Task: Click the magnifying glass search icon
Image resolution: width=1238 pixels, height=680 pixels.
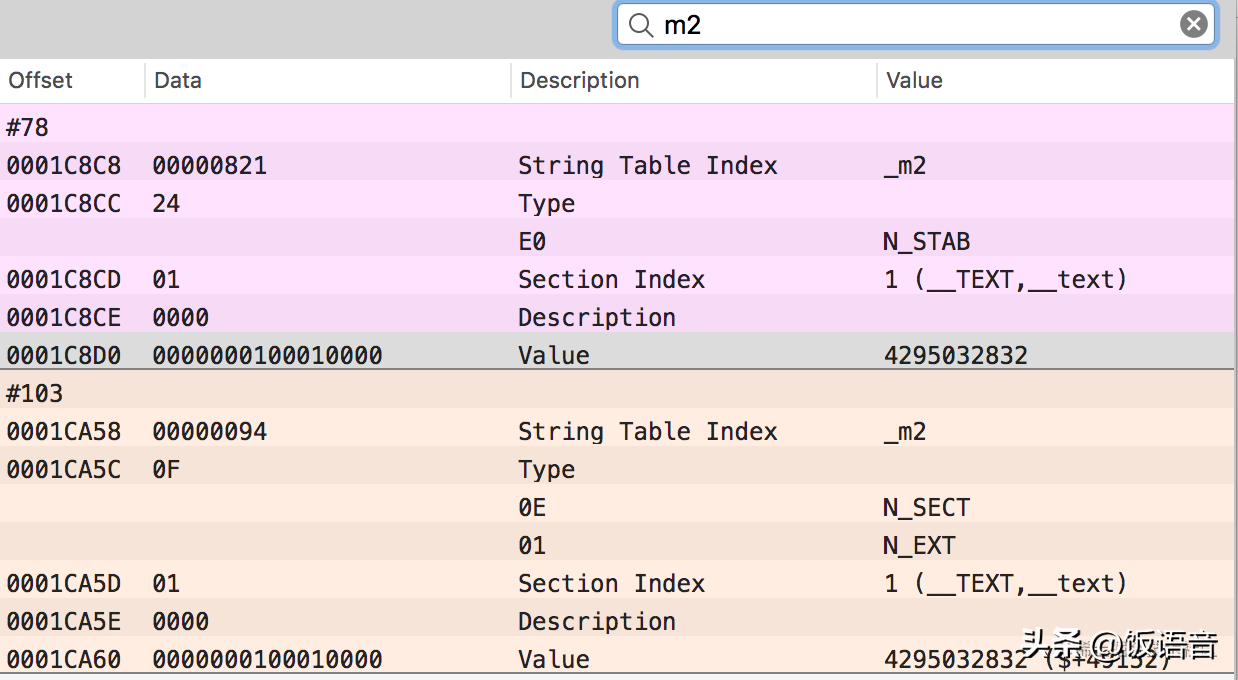Action: pyautogui.click(x=640, y=25)
